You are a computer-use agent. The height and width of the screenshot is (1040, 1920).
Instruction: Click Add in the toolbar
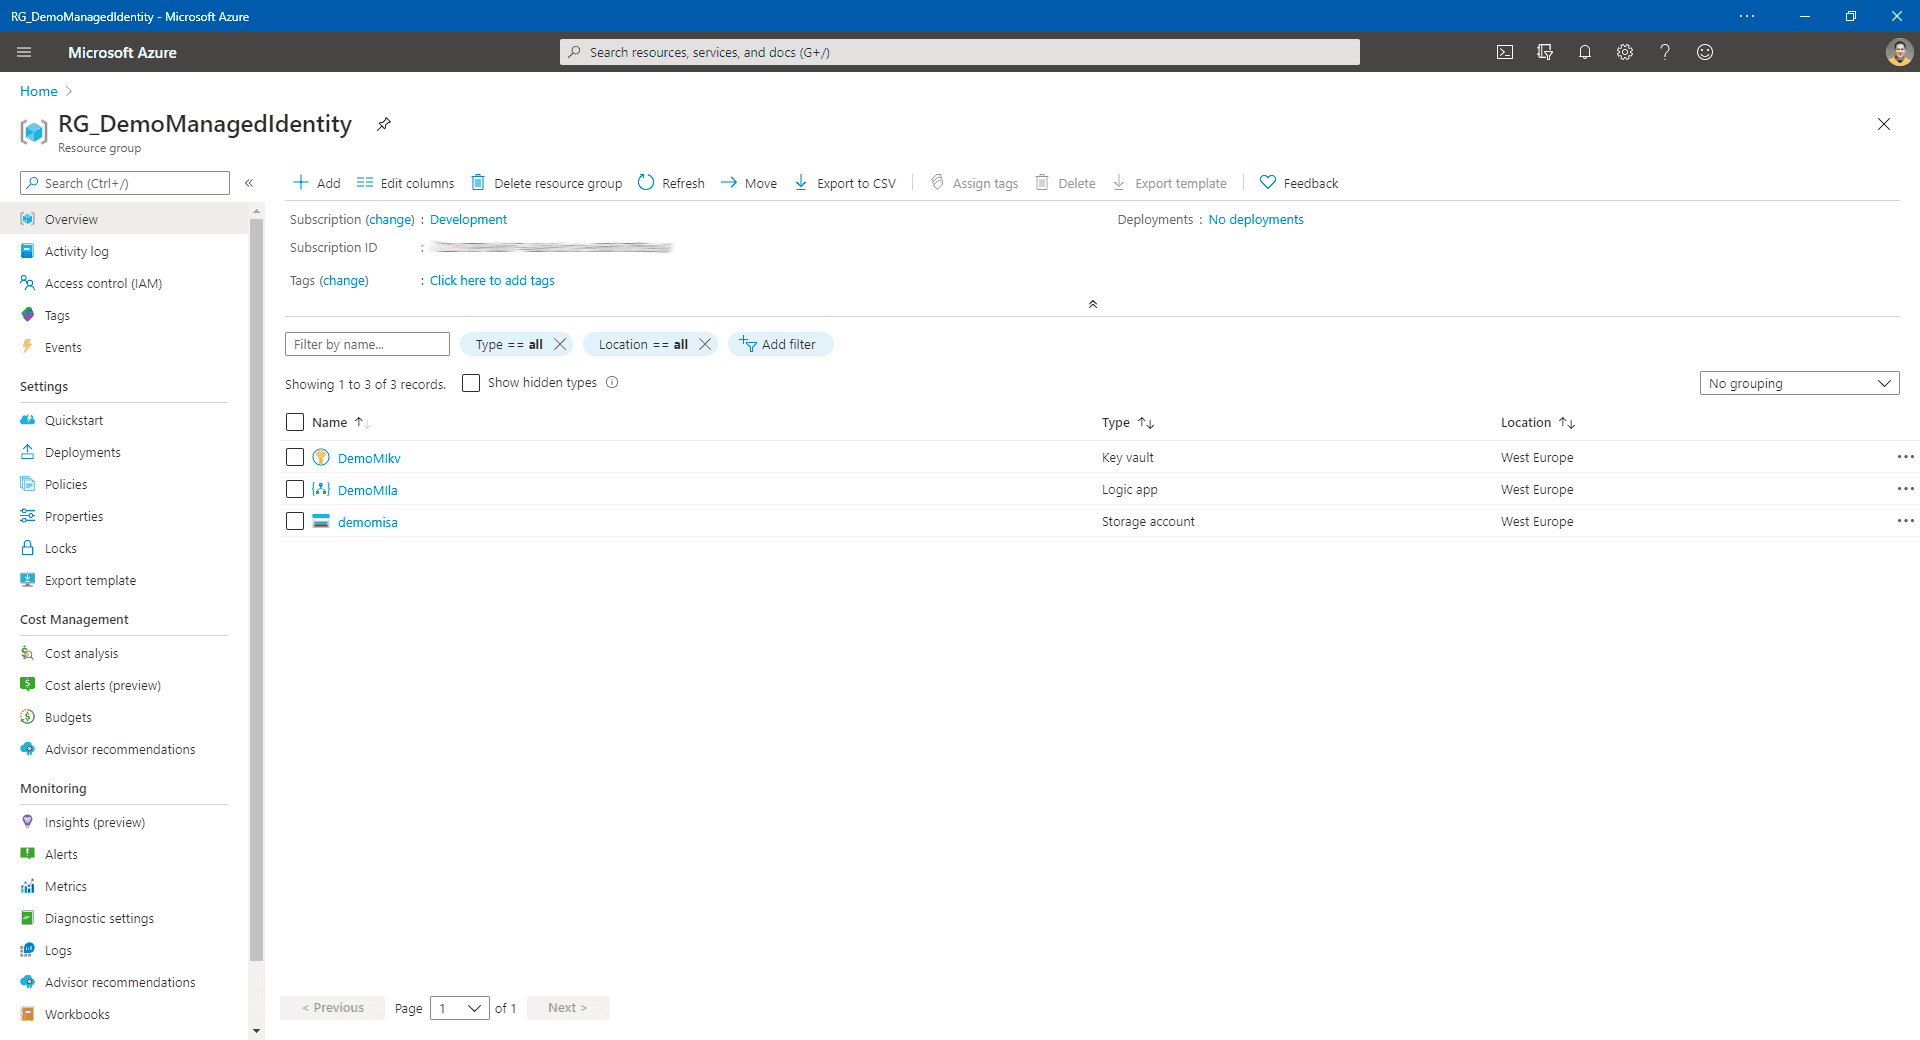tap(316, 183)
